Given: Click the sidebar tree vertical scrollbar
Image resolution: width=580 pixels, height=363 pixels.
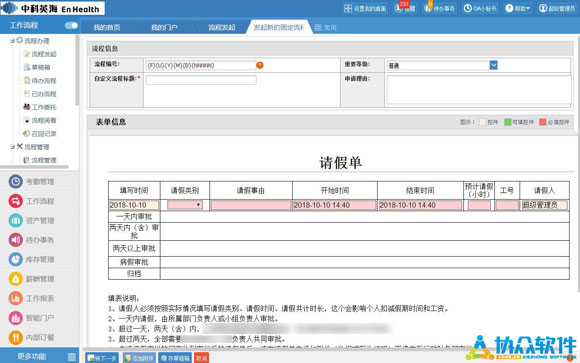Looking at the screenshot, I should 77,70.
